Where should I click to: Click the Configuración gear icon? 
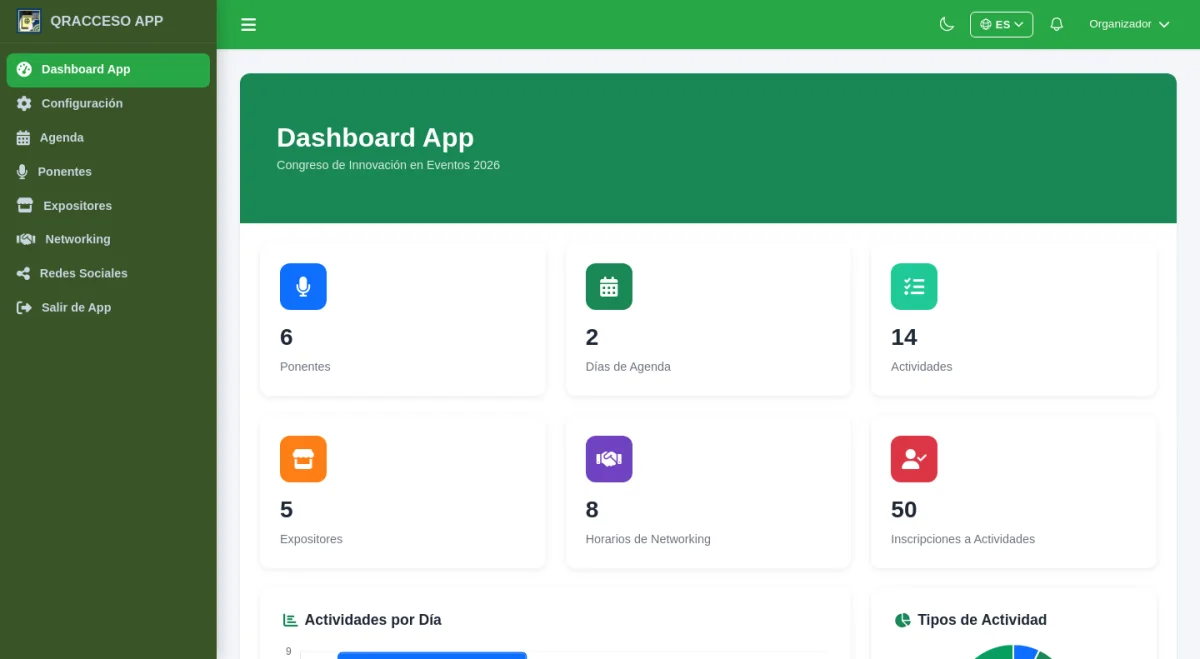point(24,104)
